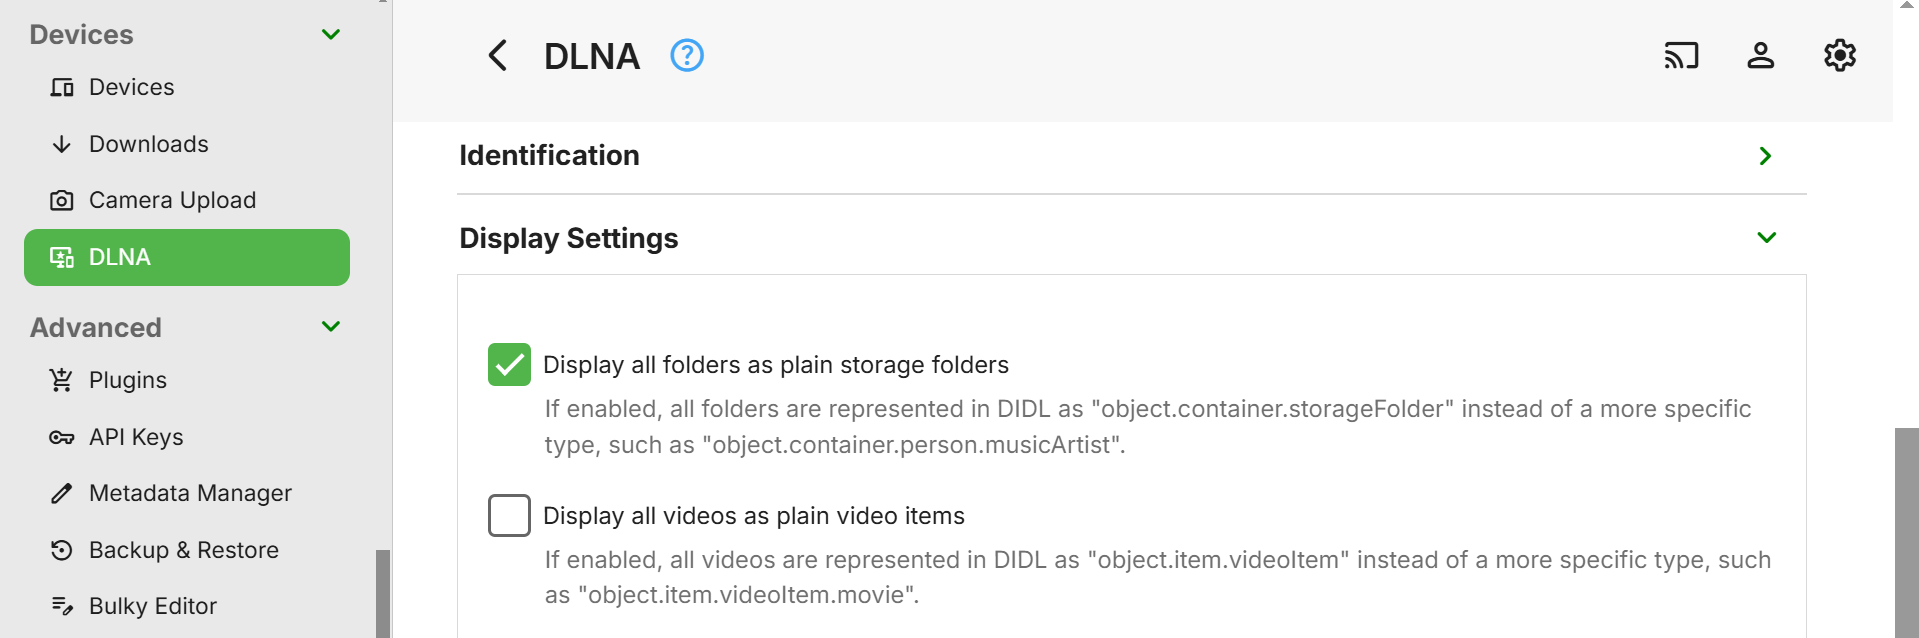Open Downloads in the sidebar
This screenshot has width=1919, height=638.
pos(148,145)
